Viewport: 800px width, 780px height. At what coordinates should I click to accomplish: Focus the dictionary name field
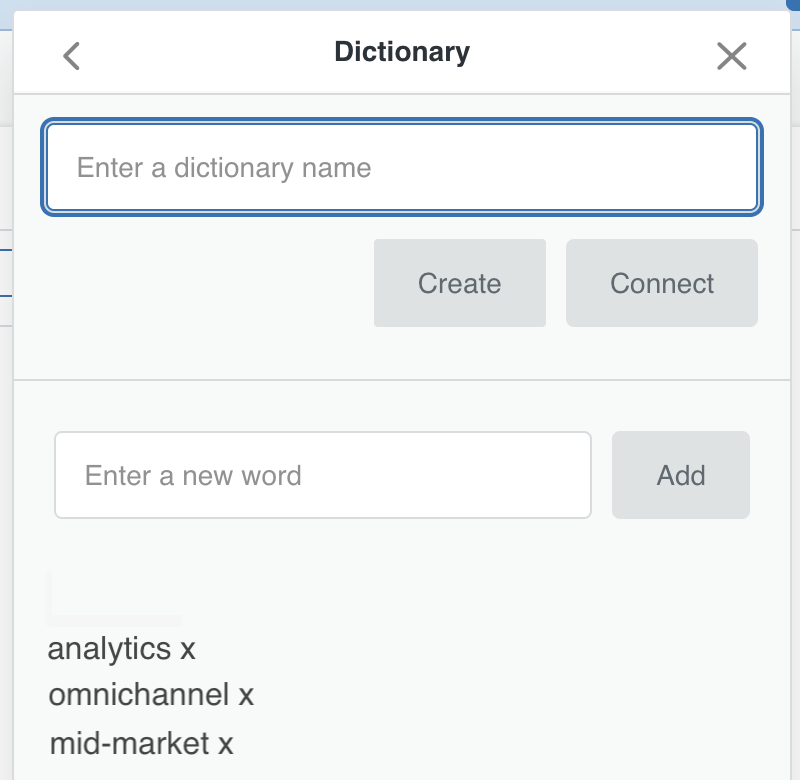pyautogui.click(x=401, y=168)
